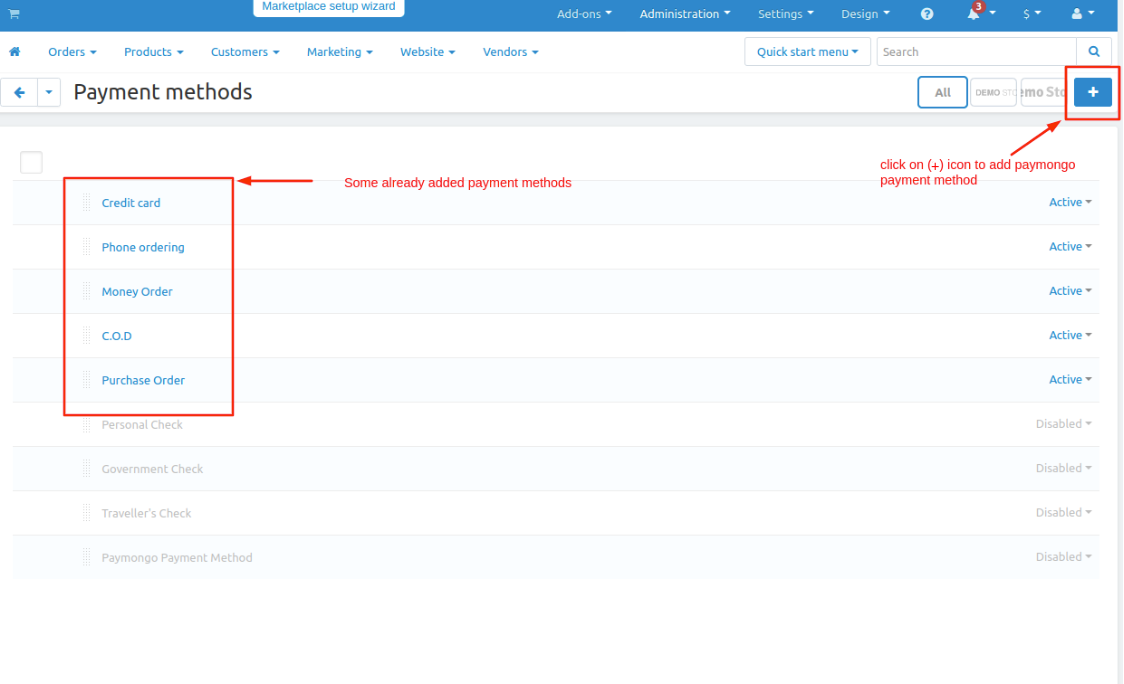Open Disabled status dropdown for Government Check
Viewport: 1124px width, 684px height.
coord(1063,468)
